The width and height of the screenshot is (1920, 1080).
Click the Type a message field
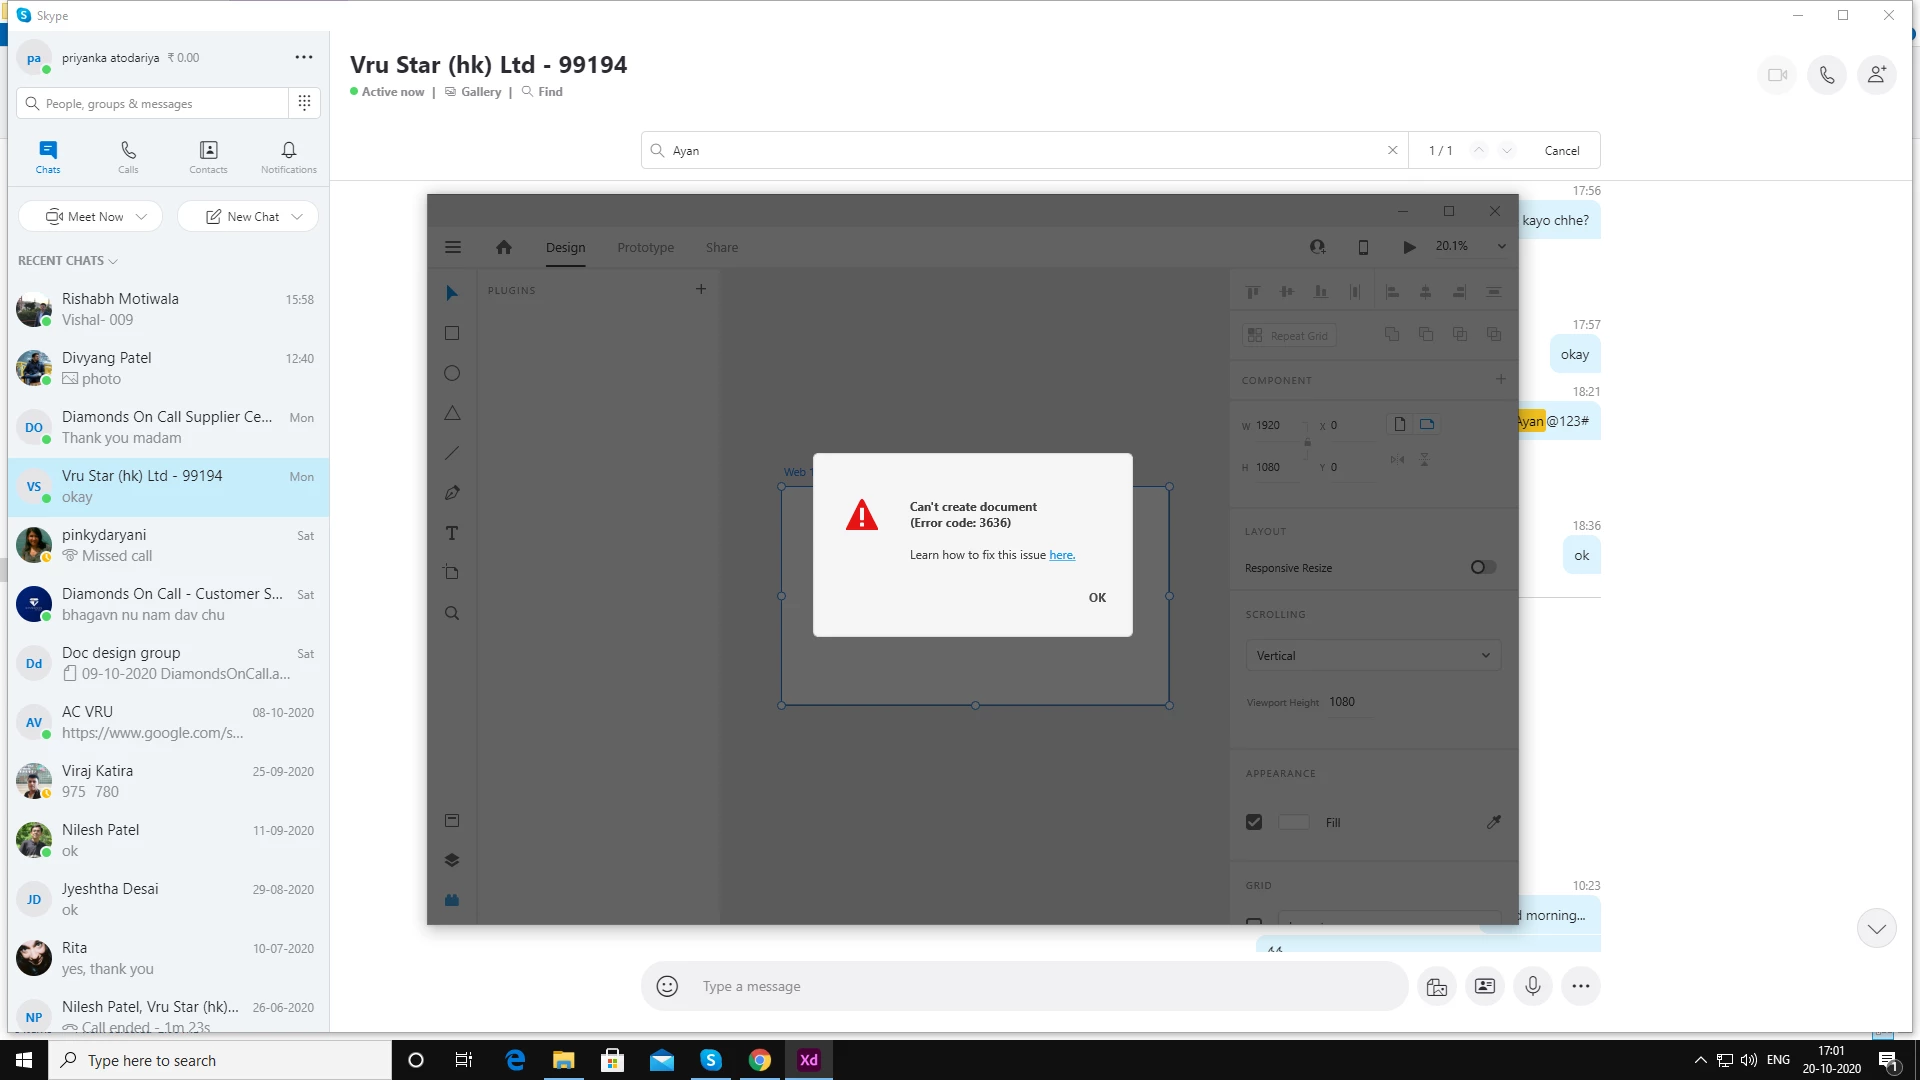pyautogui.click(x=1040, y=986)
